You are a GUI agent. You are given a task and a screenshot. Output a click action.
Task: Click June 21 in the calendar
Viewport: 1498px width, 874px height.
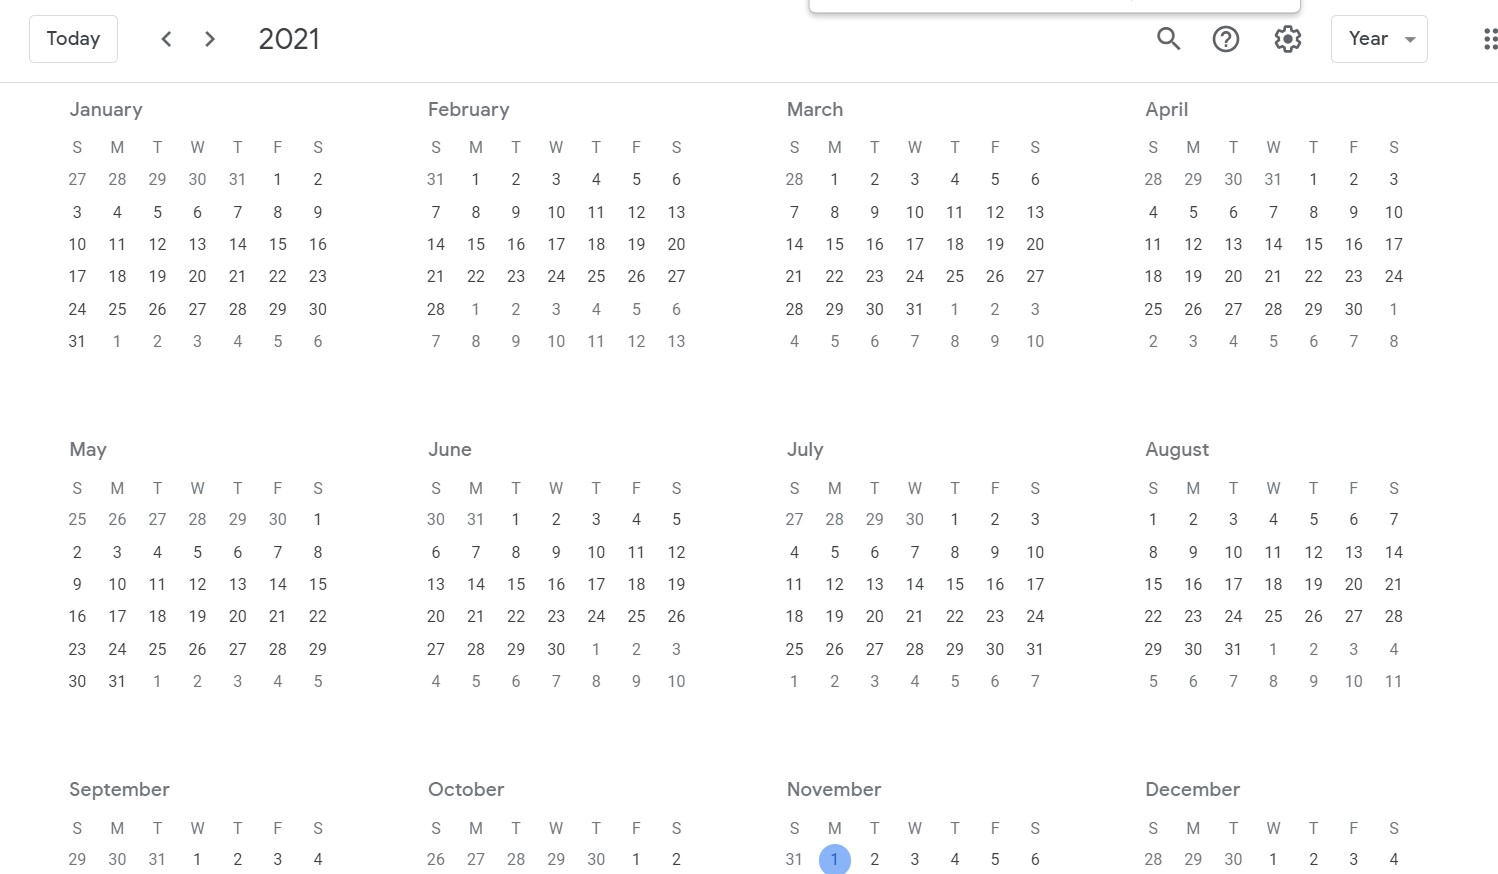pyautogui.click(x=475, y=616)
